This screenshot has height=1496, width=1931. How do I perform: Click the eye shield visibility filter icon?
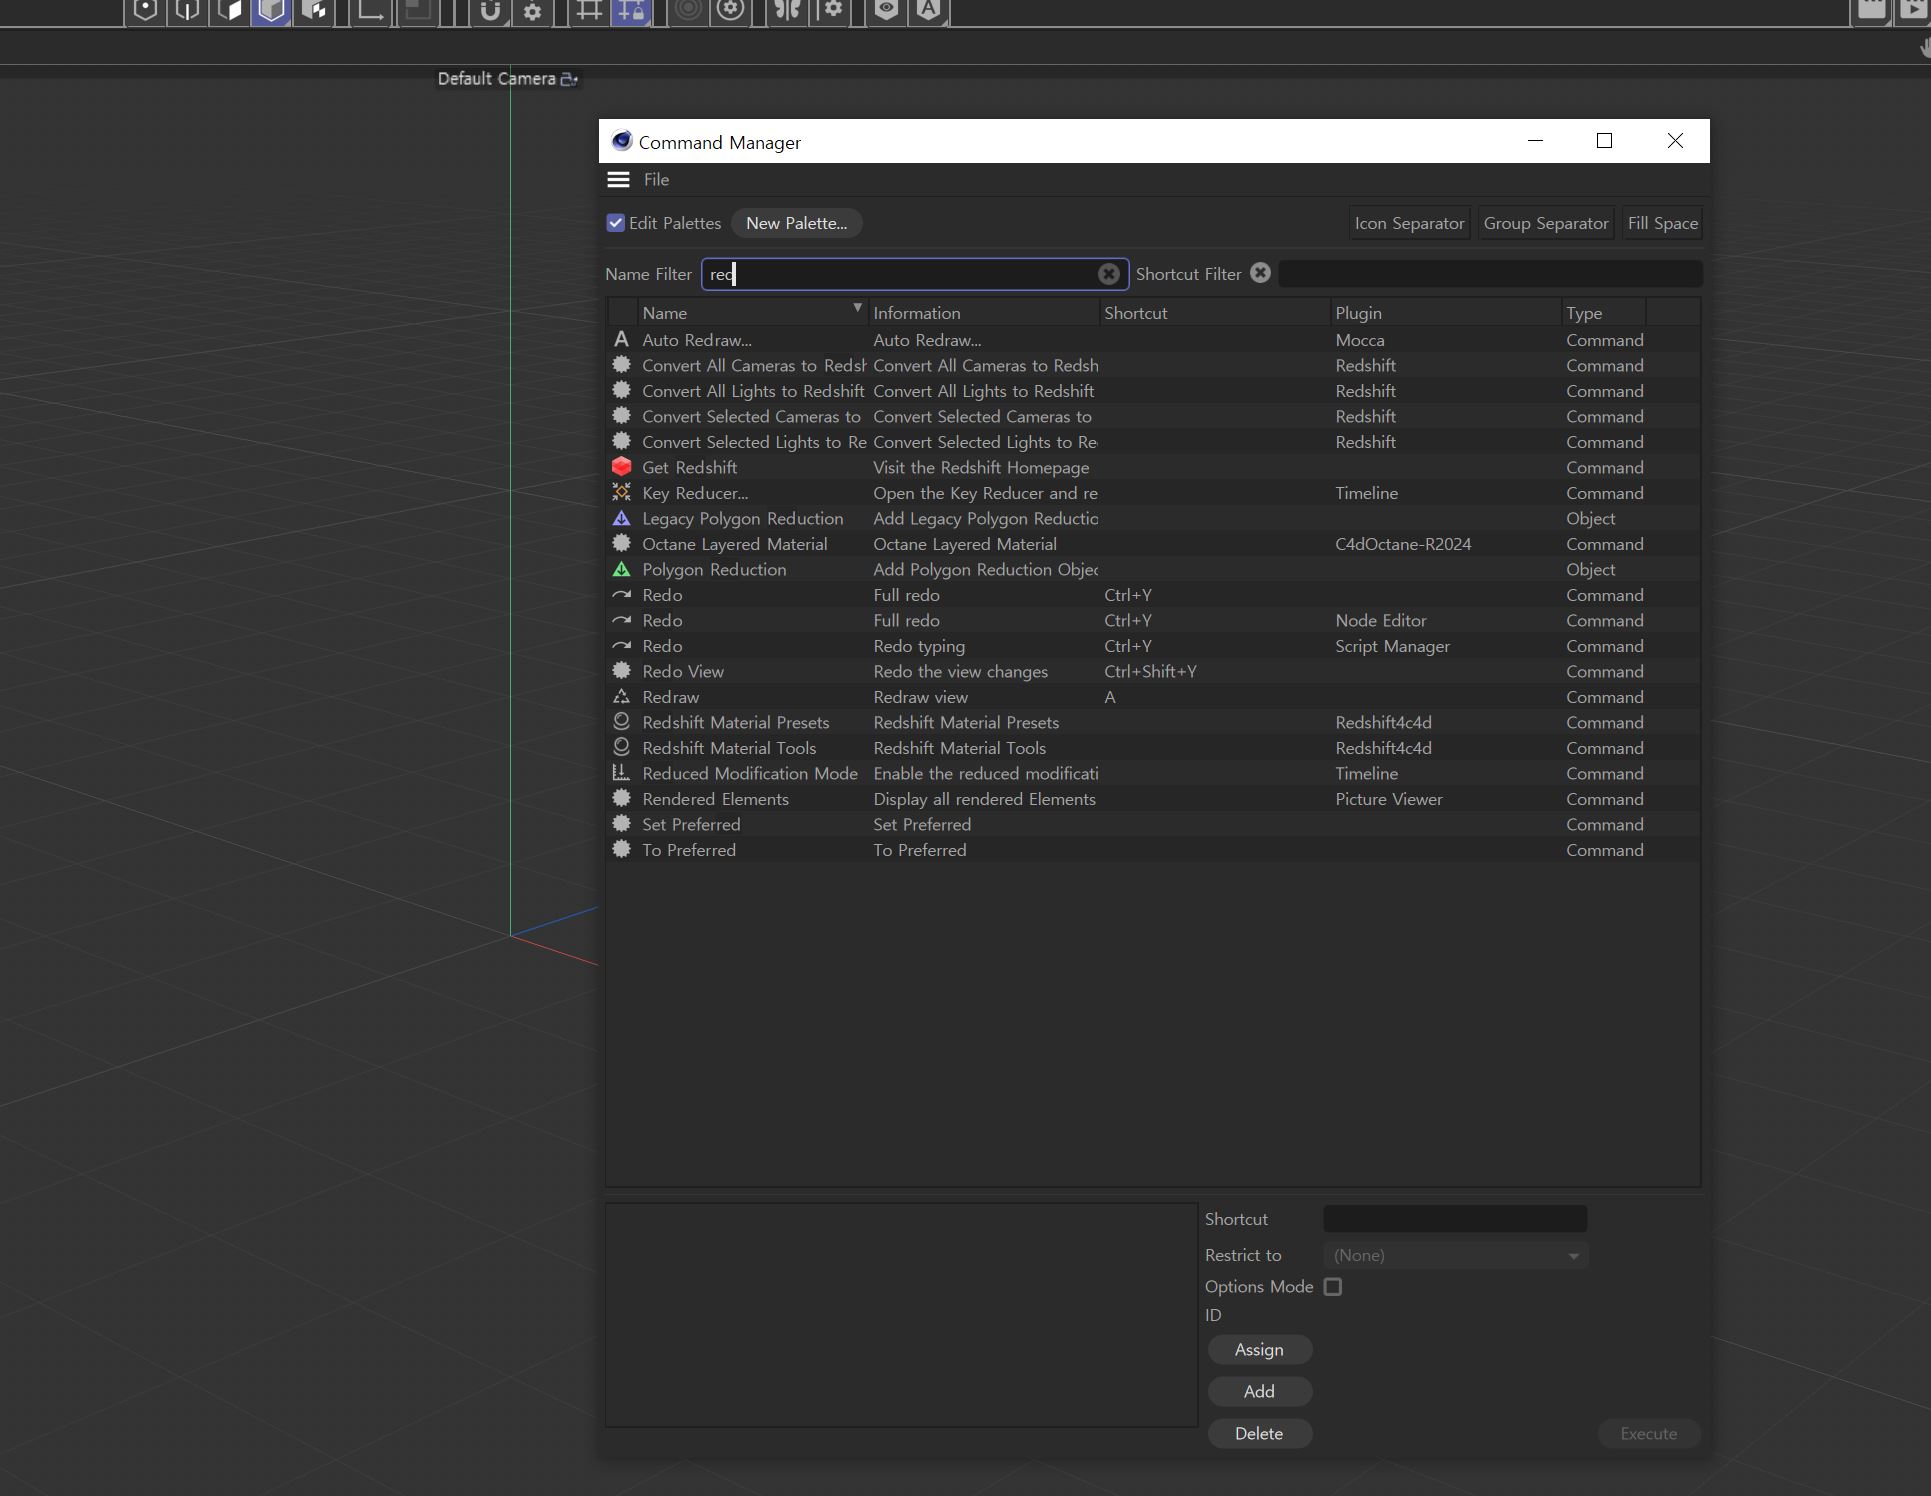[886, 11]
